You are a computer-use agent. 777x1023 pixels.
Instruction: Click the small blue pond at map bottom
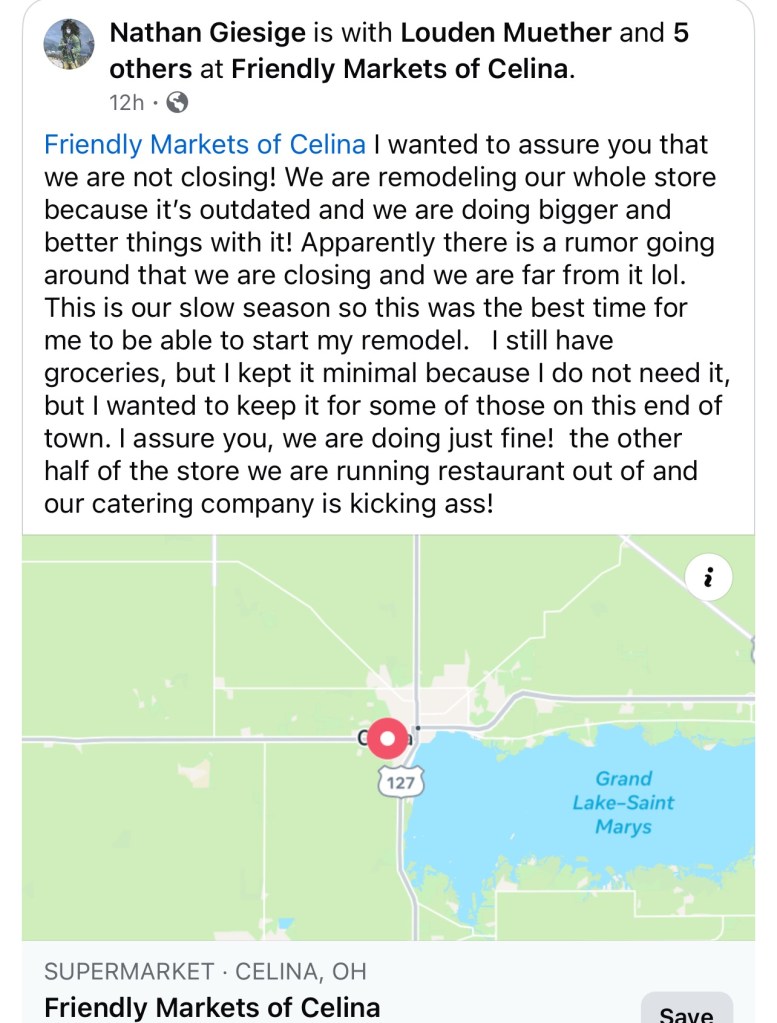tap(287, 922)
